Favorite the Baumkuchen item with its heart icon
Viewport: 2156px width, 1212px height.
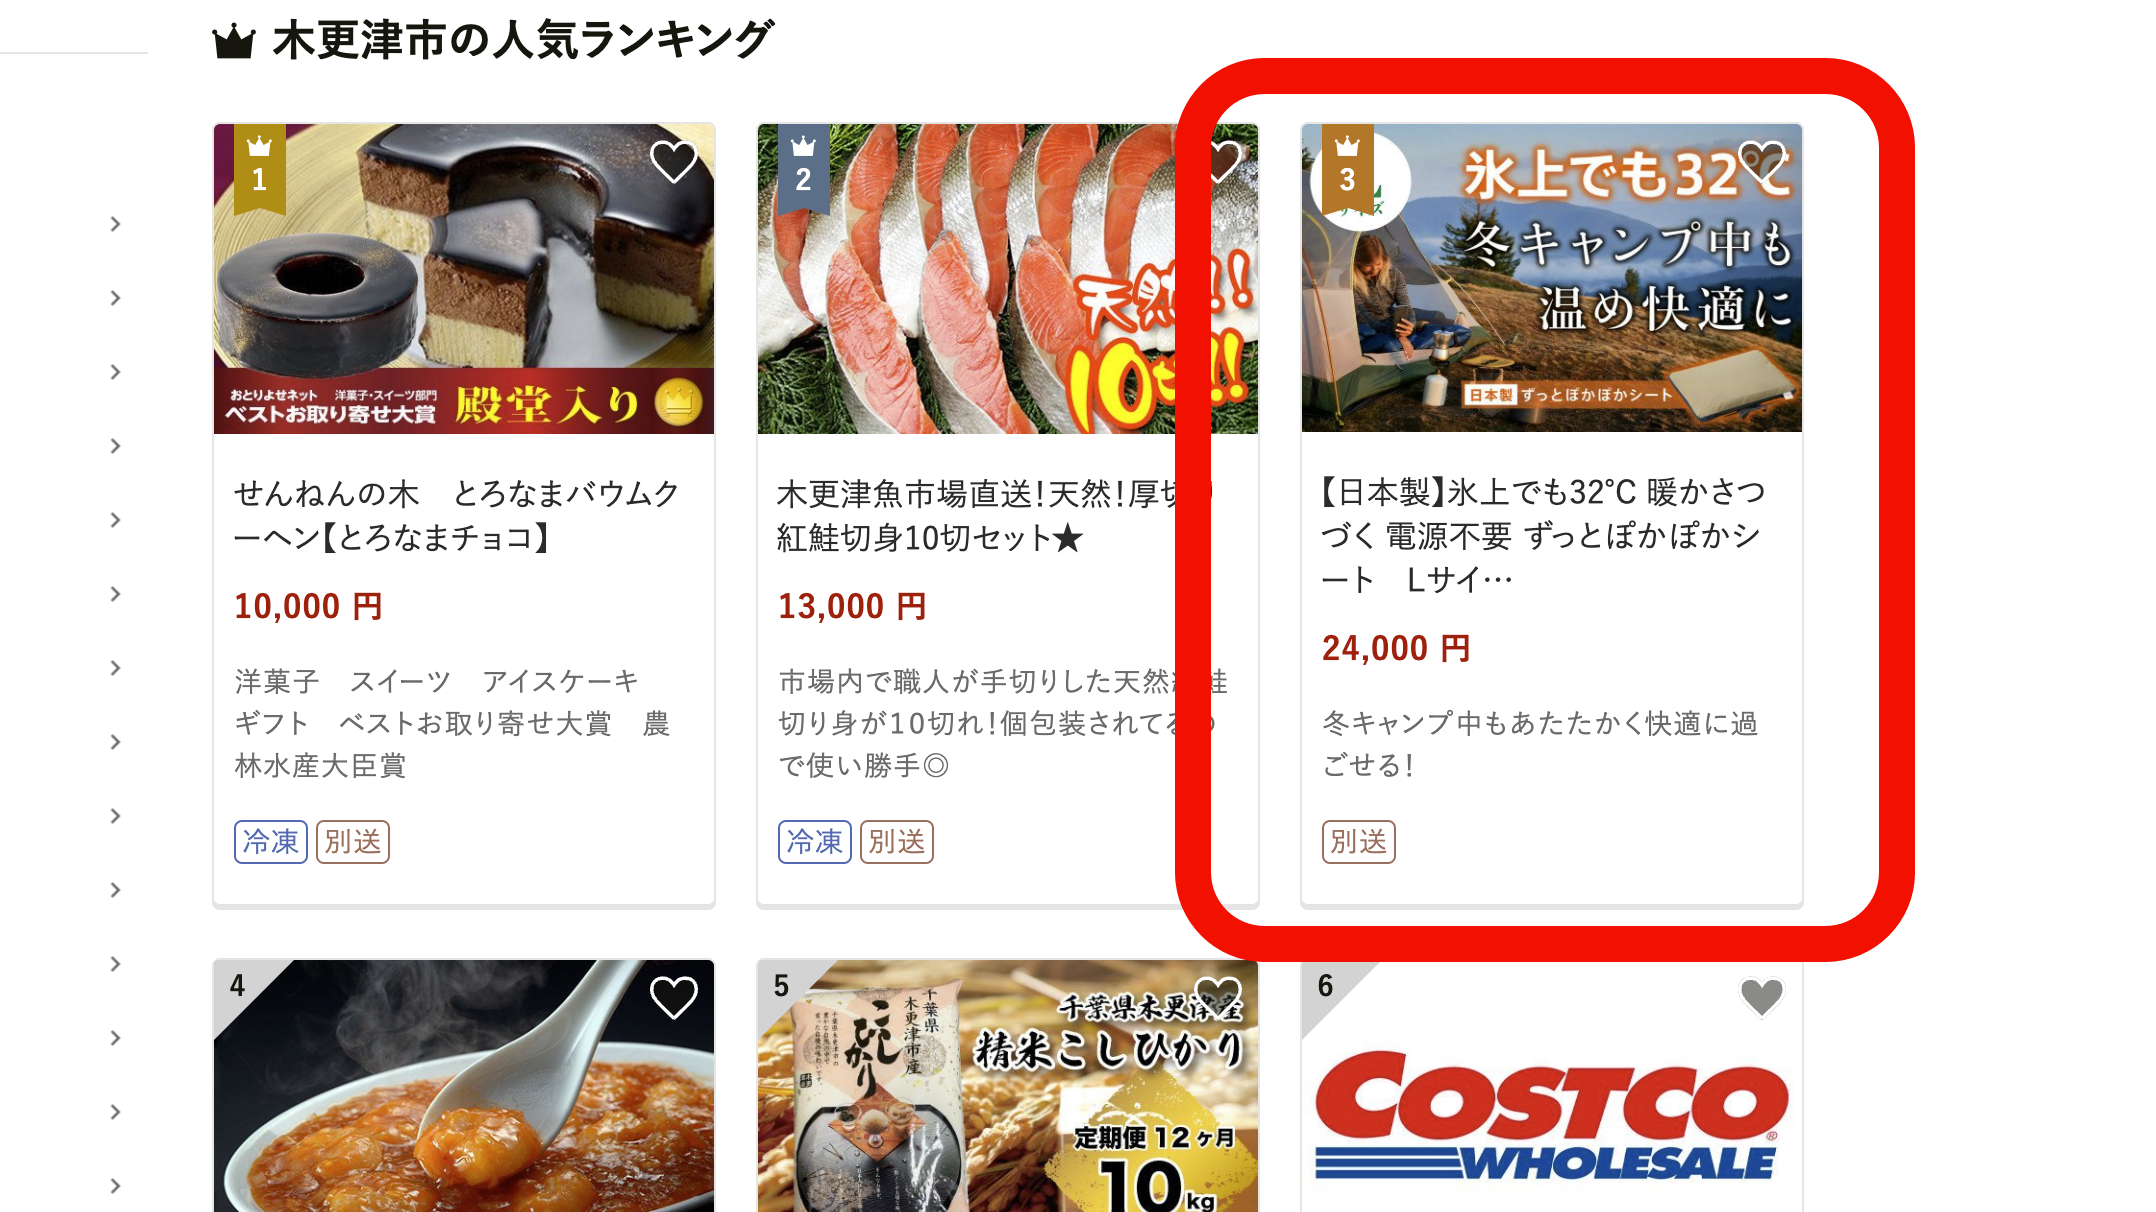pos(673,162)
